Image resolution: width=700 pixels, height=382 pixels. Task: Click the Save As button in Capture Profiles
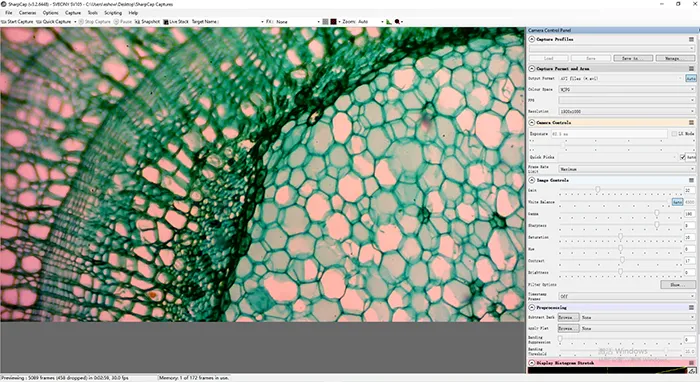633,58
